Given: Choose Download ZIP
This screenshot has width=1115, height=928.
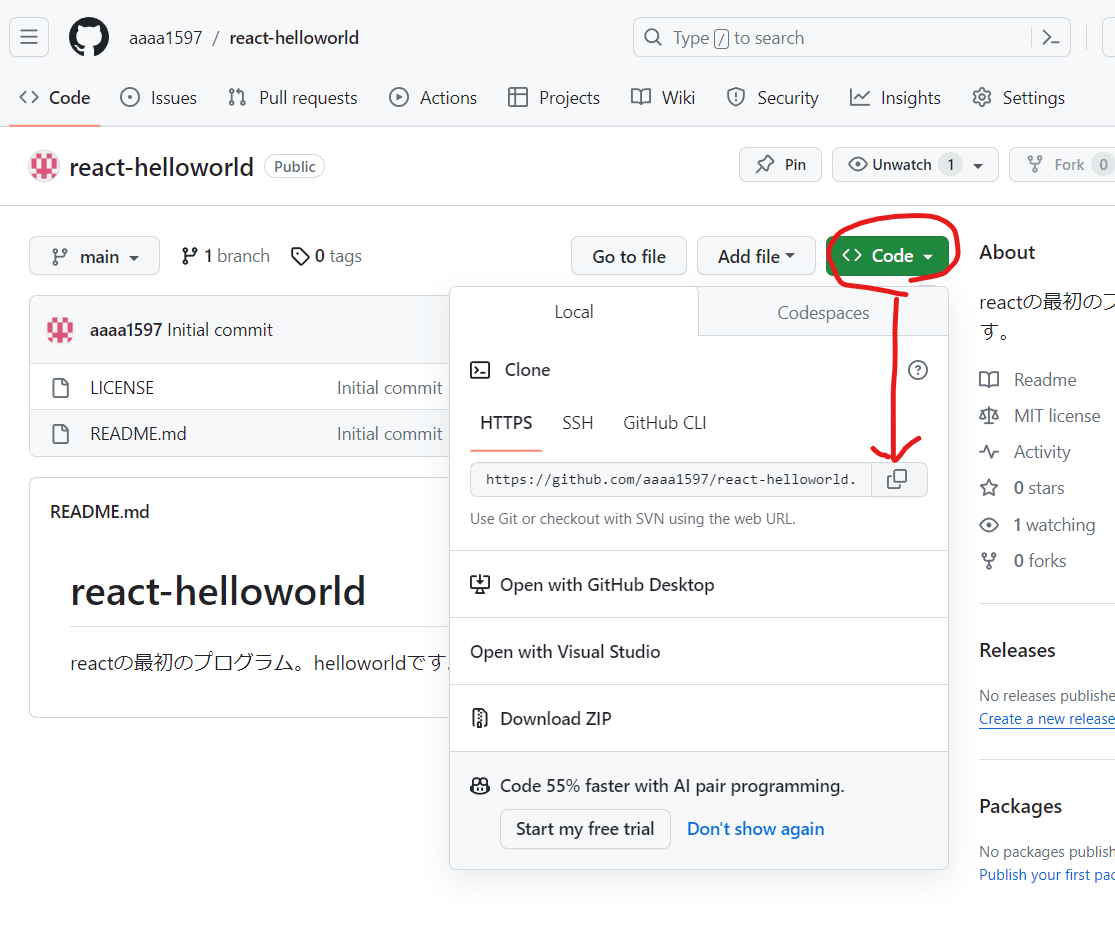Looking at the screenshot, I should 699,718.
